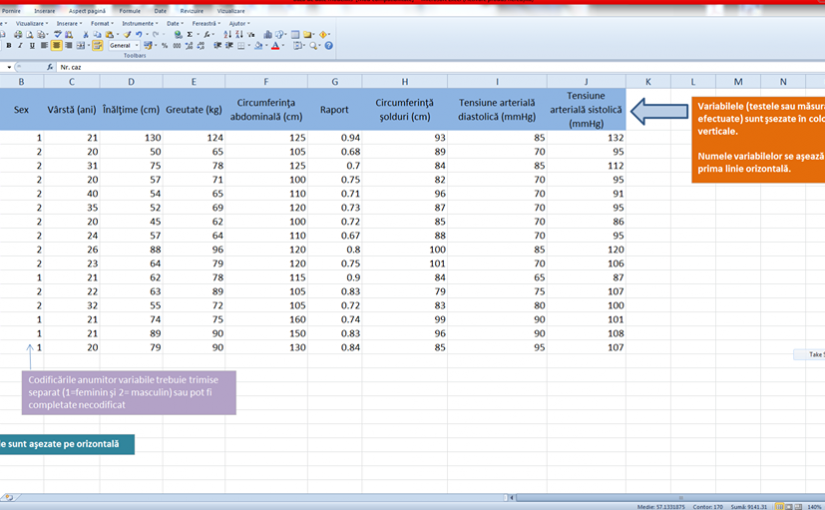825x510 pixels.
Task: Click the Cut scissors icon
Action: (86, 34)
